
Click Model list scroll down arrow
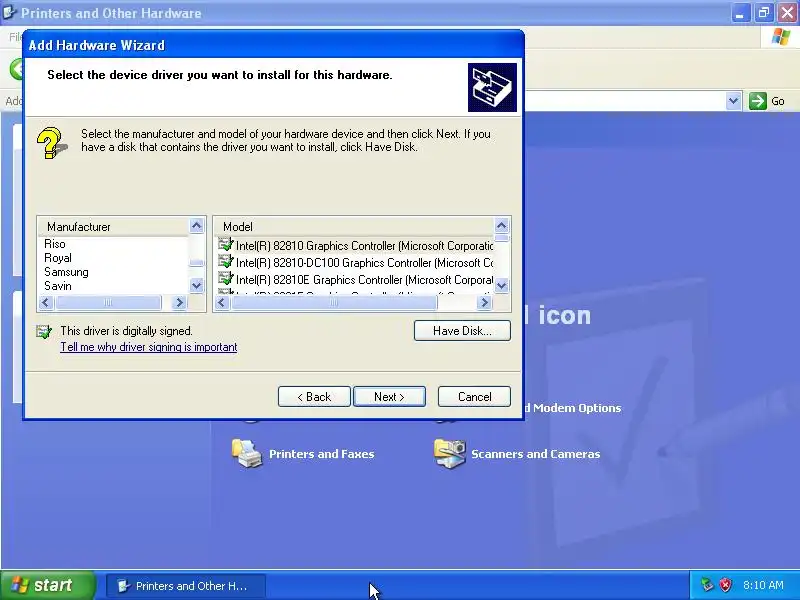point(502,285)
